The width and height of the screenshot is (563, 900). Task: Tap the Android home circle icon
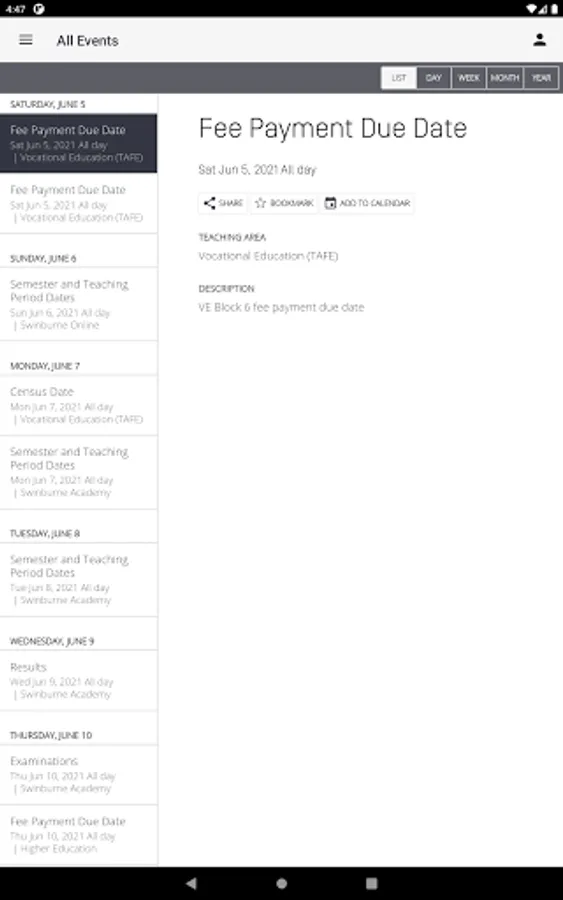point(281,883)
